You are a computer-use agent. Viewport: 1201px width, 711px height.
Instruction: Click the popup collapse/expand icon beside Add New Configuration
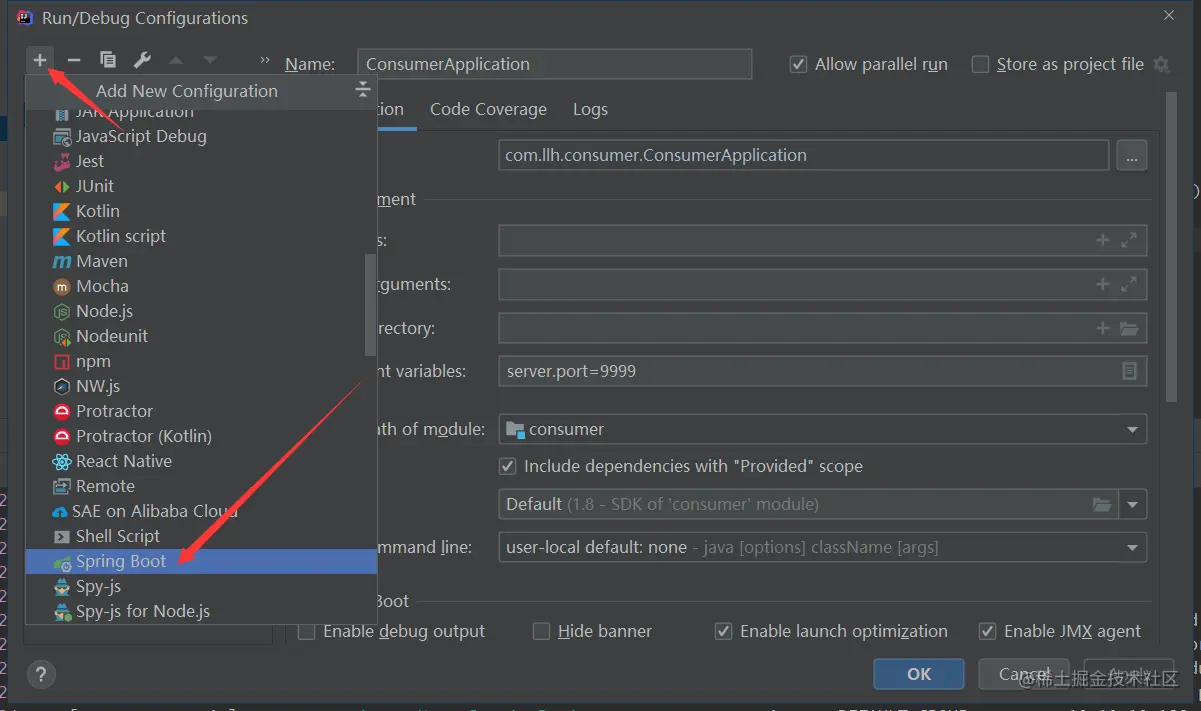tap(363, 91)
